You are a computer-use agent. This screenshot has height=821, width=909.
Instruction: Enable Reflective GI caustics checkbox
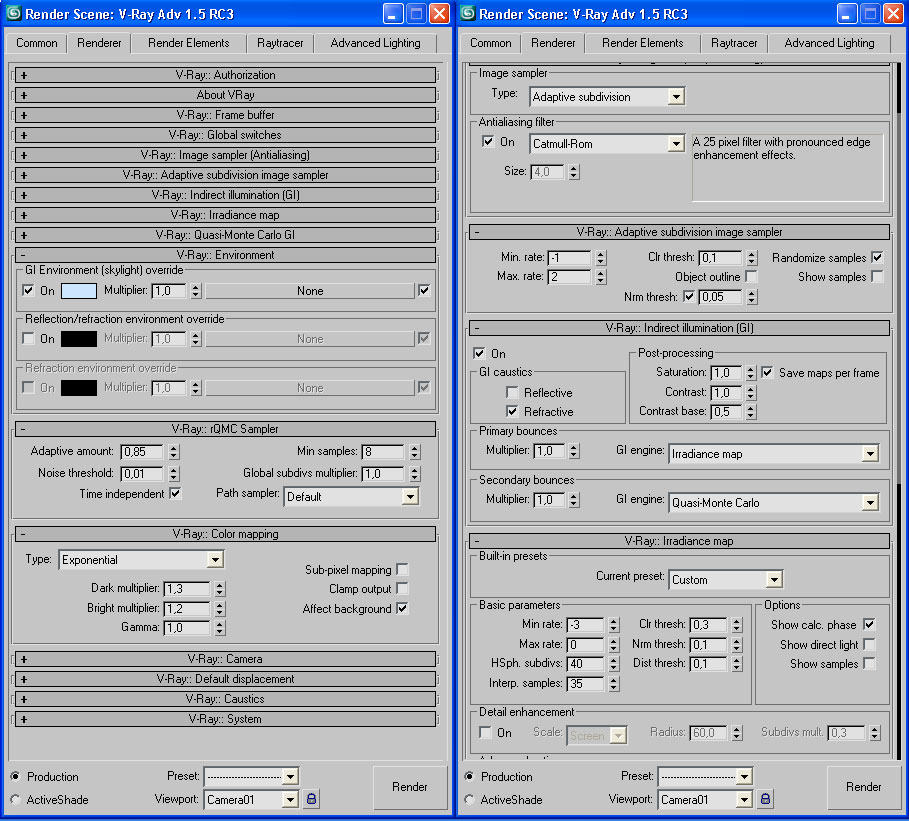[x=512, y=393]
